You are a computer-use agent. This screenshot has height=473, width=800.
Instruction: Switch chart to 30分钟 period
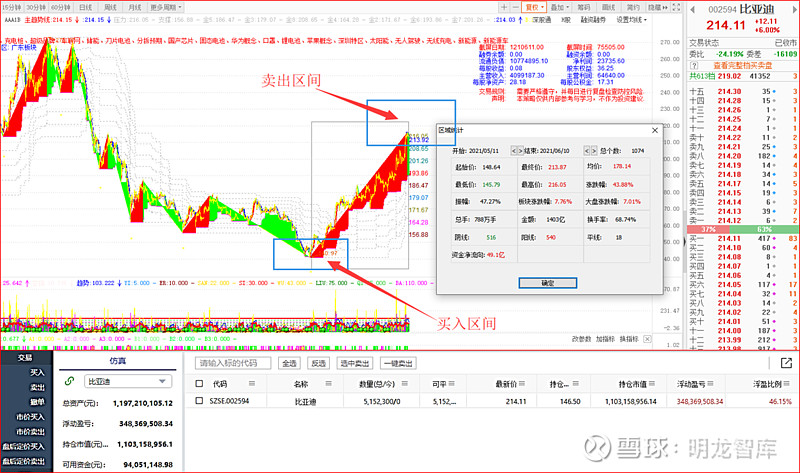click(x=36, y=7)
